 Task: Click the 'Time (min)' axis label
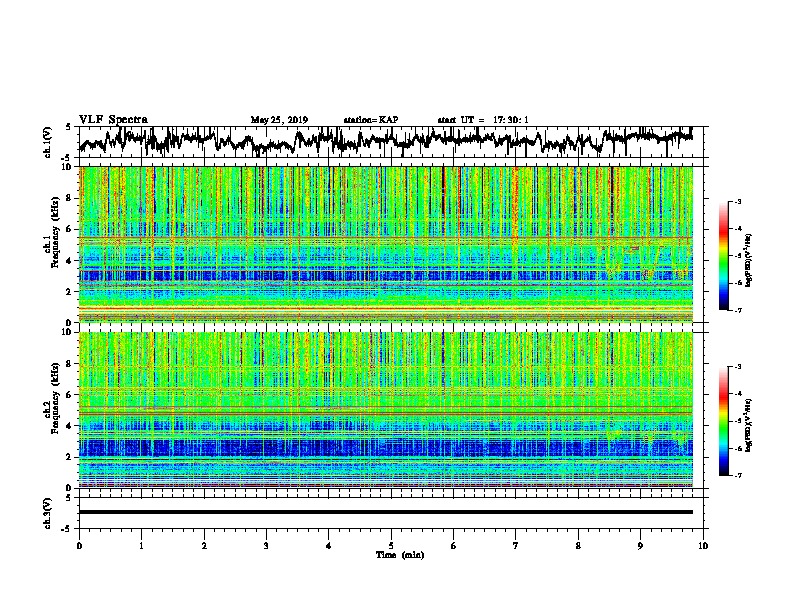coord(400,555)
